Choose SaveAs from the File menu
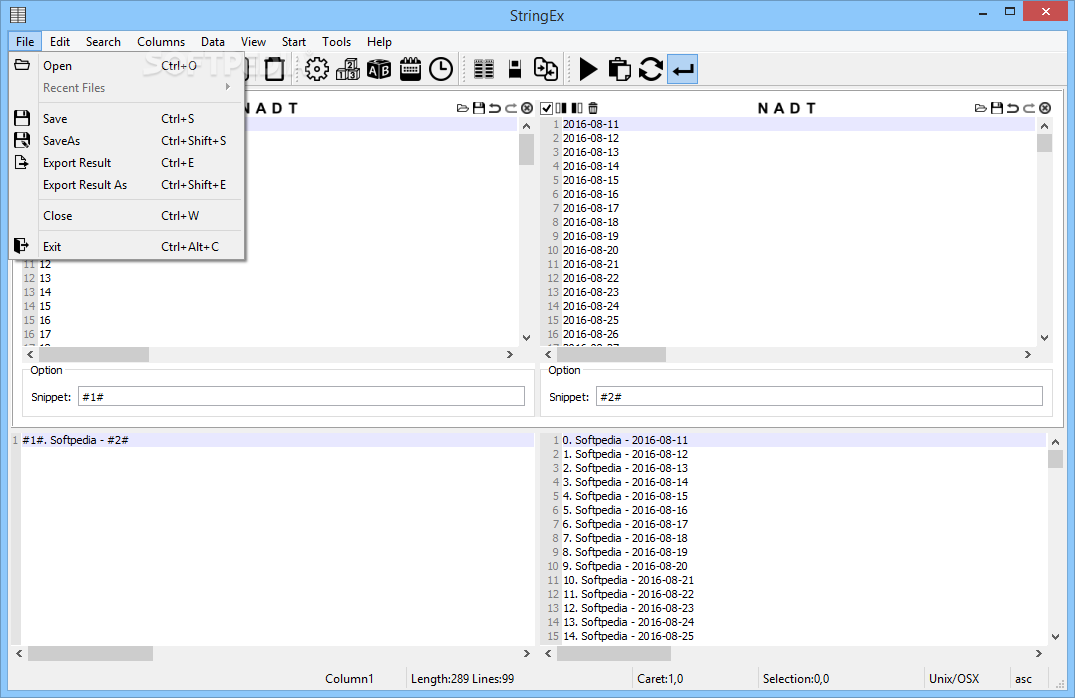This screenshot has height=698, width=1075. click(x=128, y=141)
